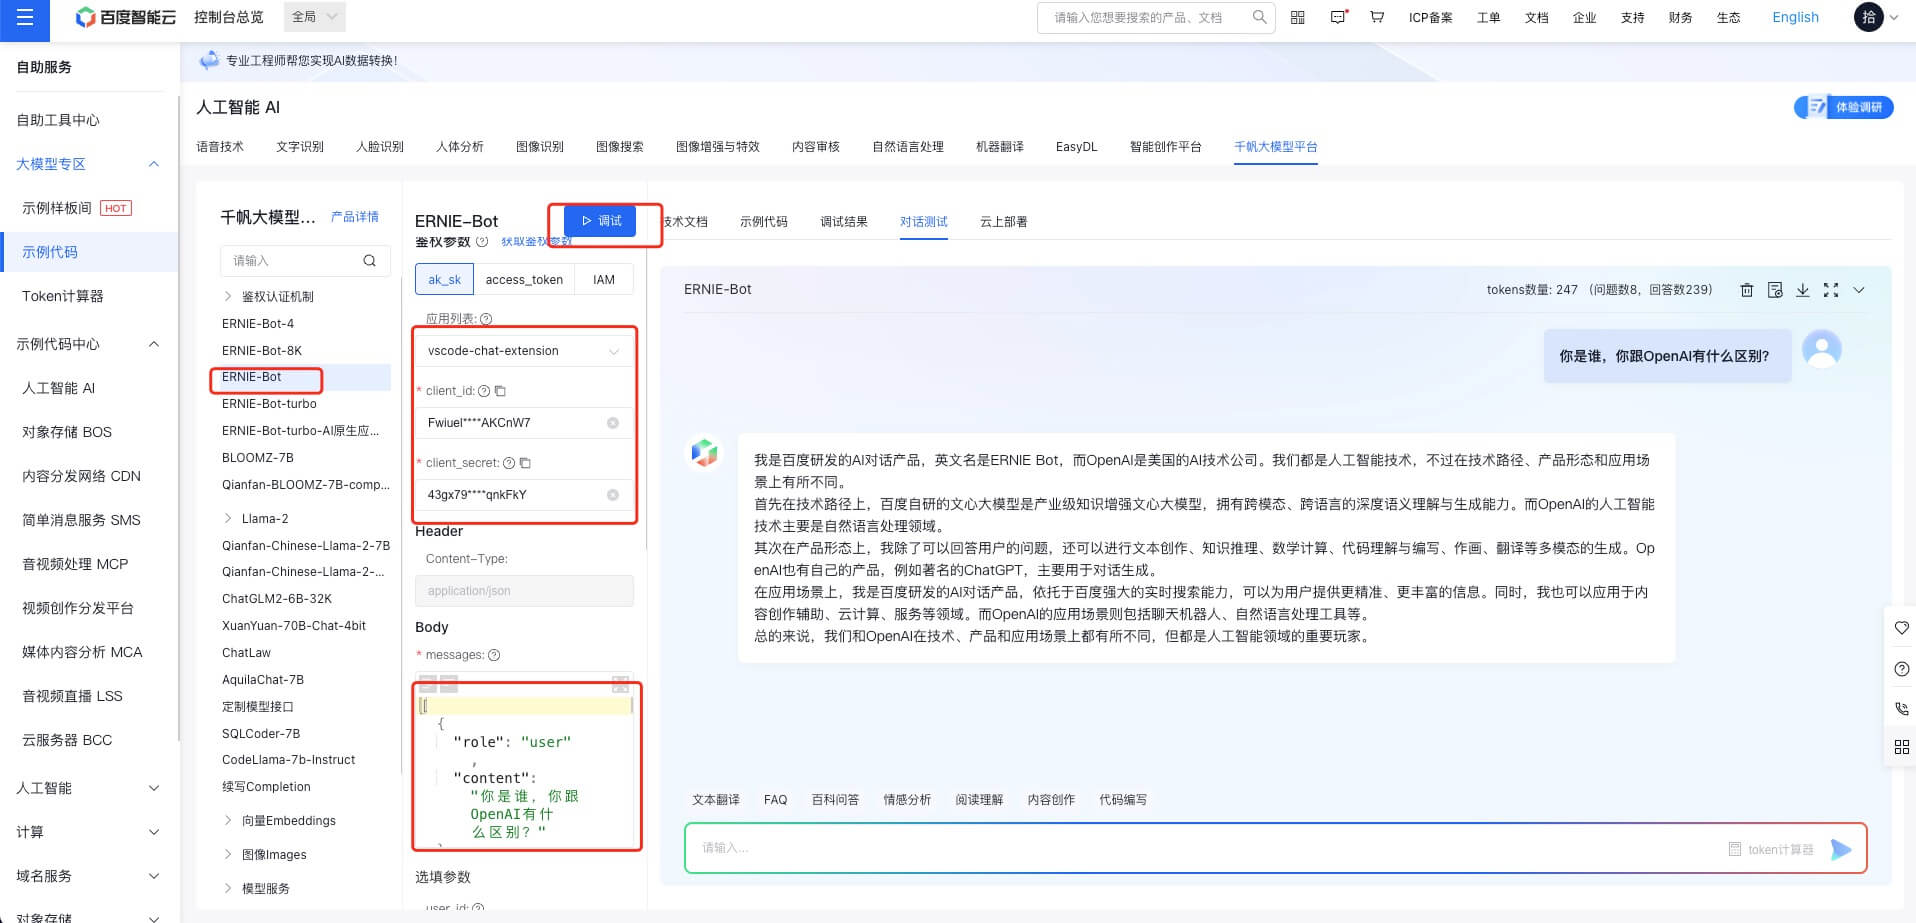Viewport: 1916px width, 923px height.
Task: Expand chat panel with fullscreen icon
Action: 1830,290
